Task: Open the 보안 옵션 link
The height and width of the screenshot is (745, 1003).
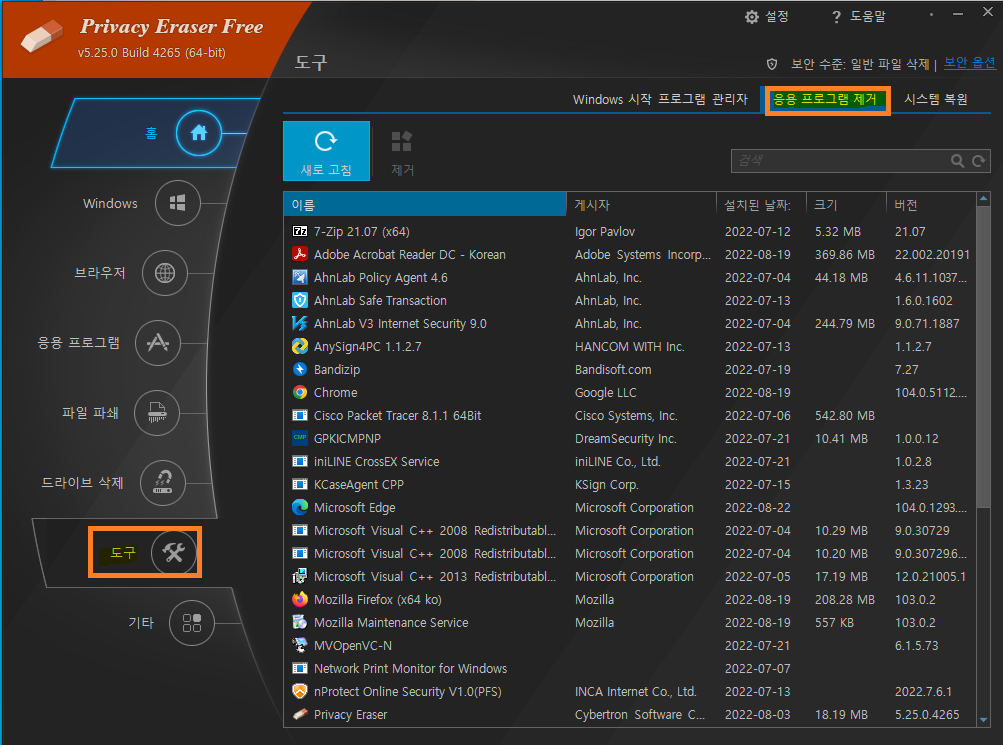Action: [970, 63]
